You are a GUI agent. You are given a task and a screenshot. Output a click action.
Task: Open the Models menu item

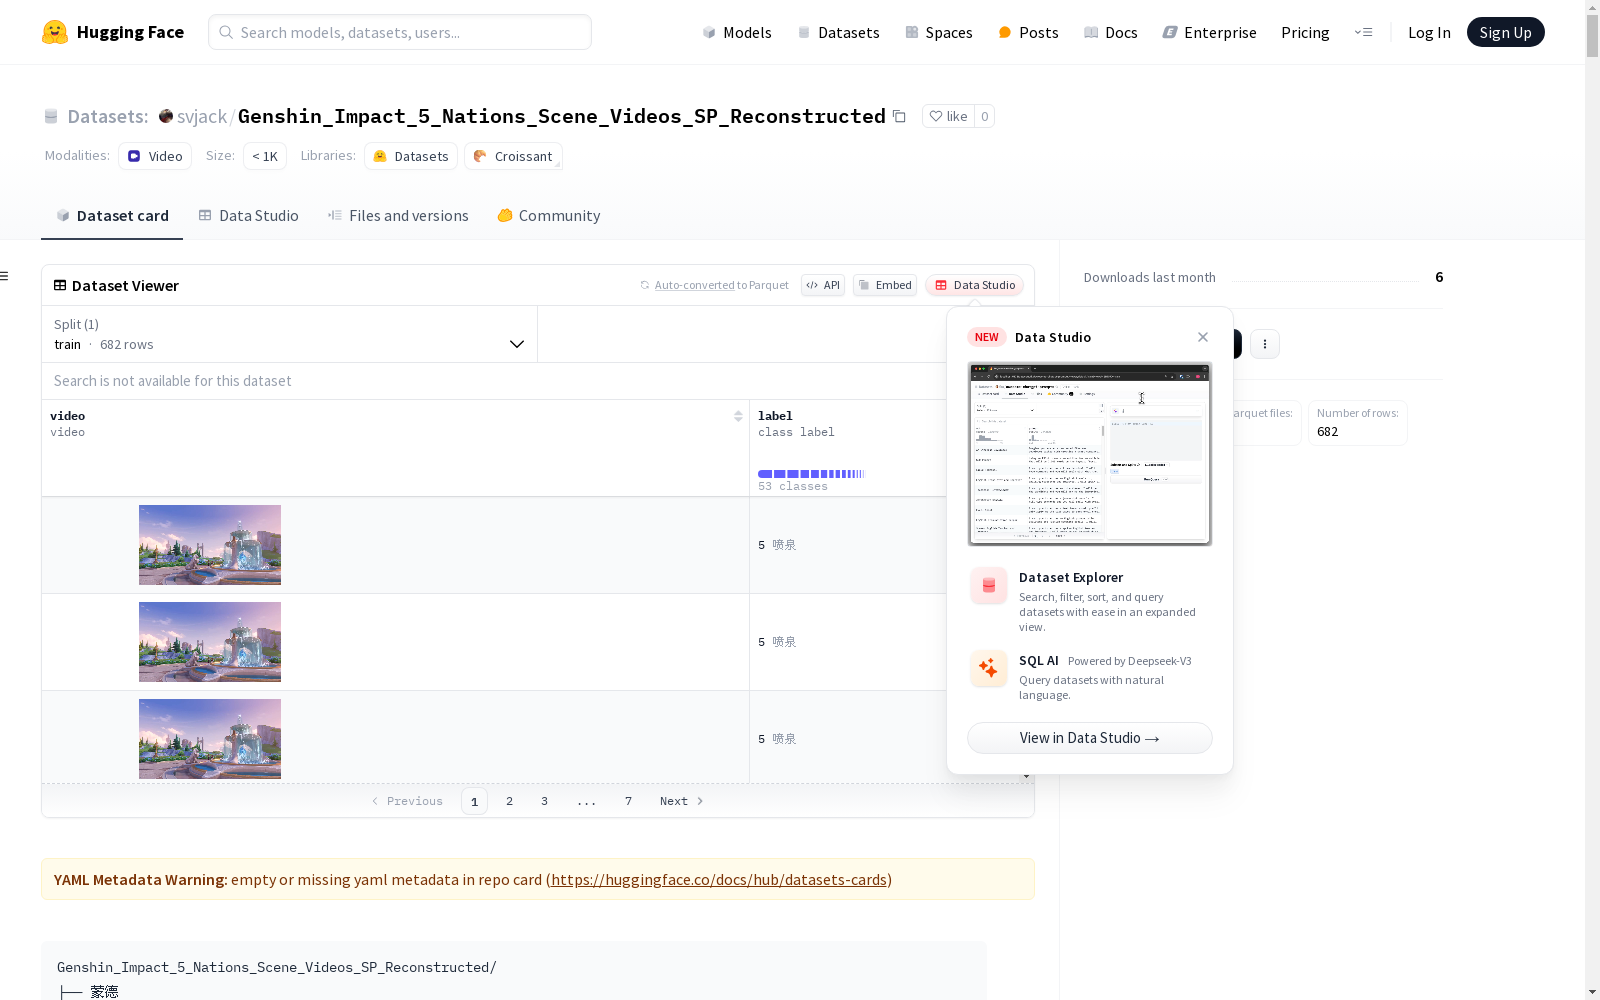737,32
